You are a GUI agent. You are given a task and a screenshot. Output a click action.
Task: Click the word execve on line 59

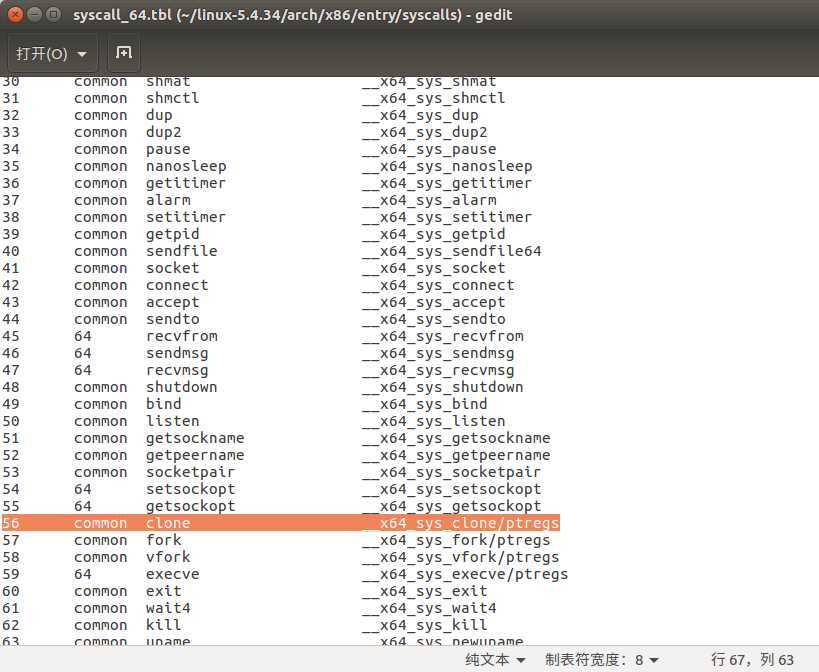click(x=172, y=574)
